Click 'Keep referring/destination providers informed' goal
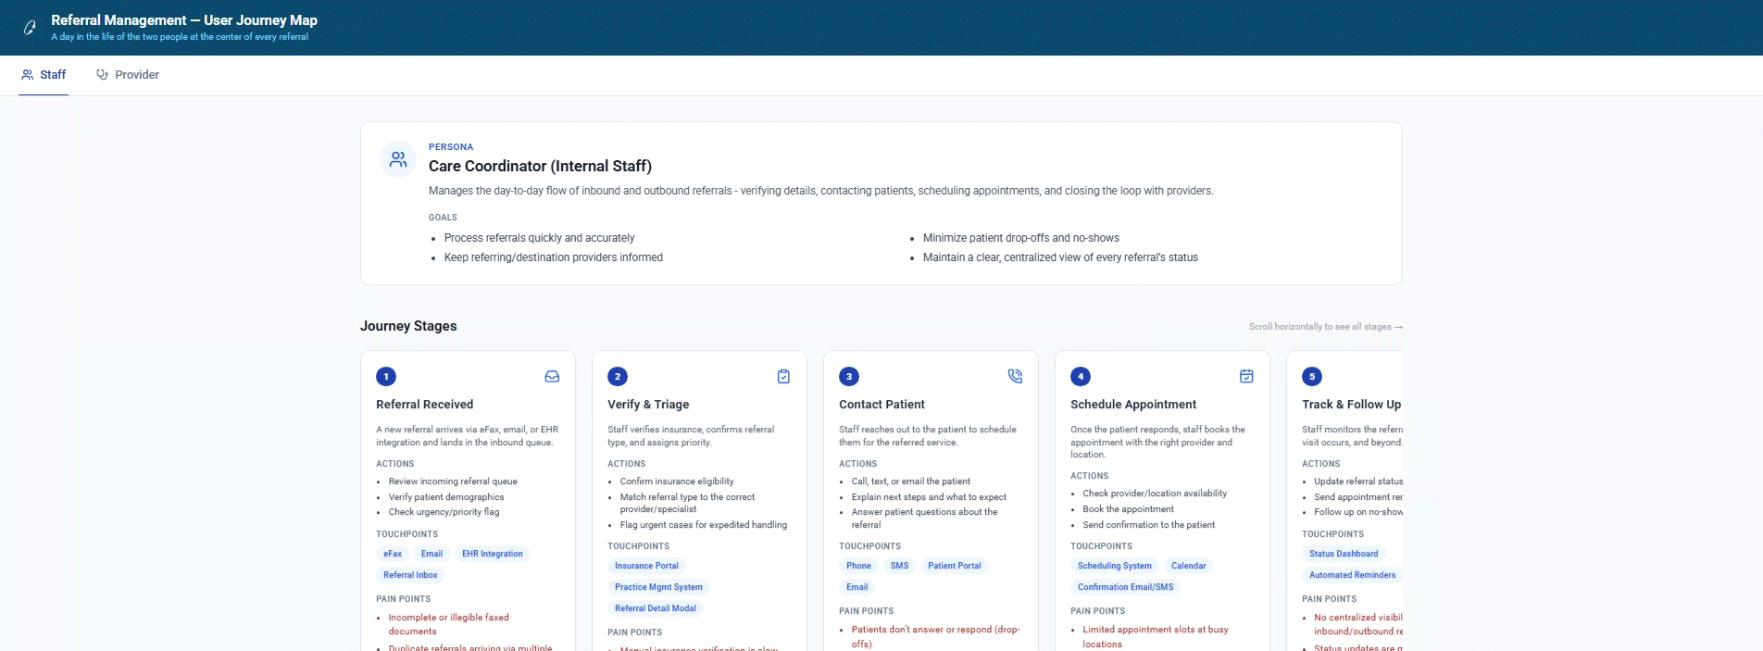1763x651 pixels. click(553, 257)
